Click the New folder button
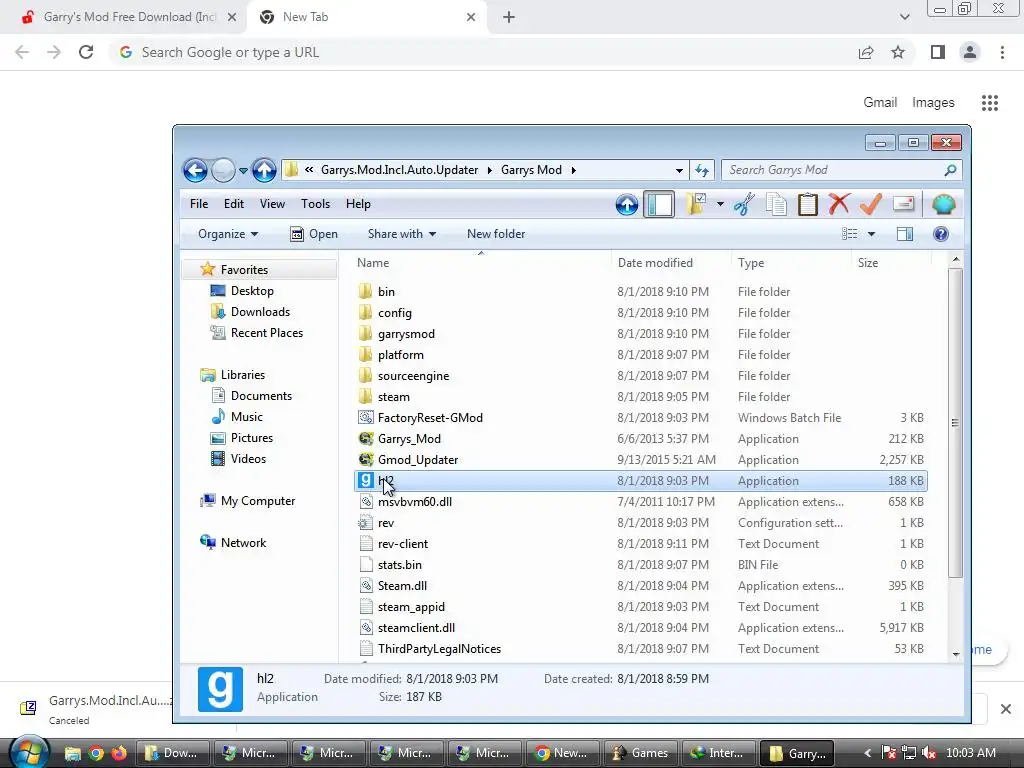Image resolution: width=1024 pixels, height=768 pixels. point(496,234)
